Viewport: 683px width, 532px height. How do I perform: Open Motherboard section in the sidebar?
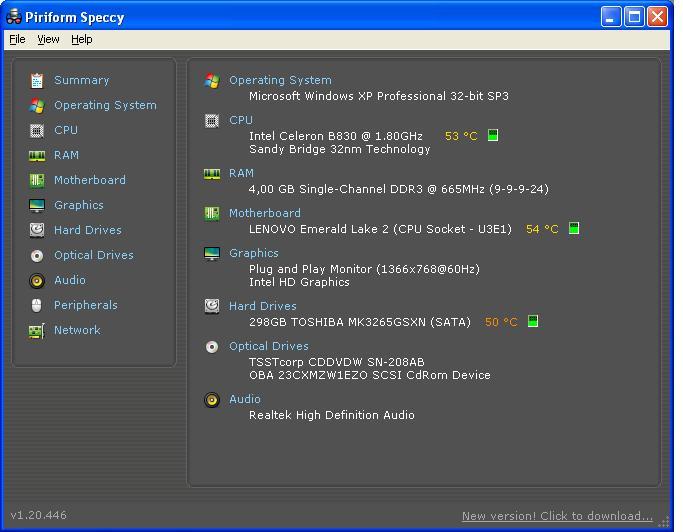pos(90,180)
